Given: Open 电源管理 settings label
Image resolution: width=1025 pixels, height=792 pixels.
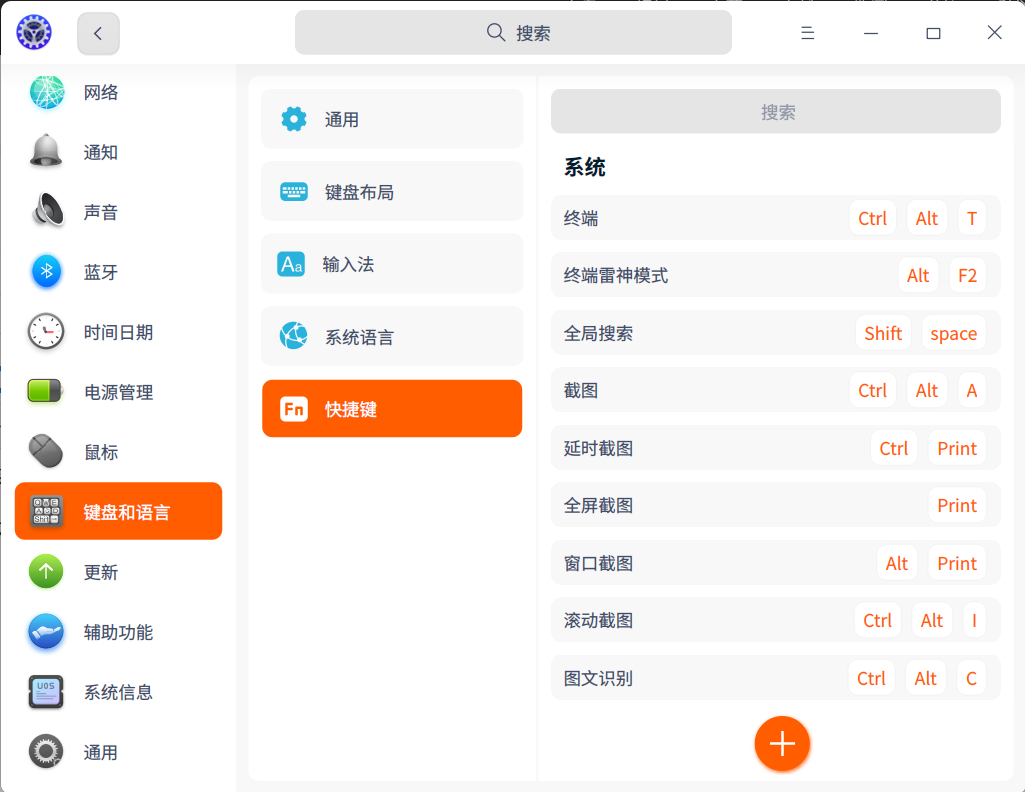Looking at the screenshot, I should click(x=118, y=392).
